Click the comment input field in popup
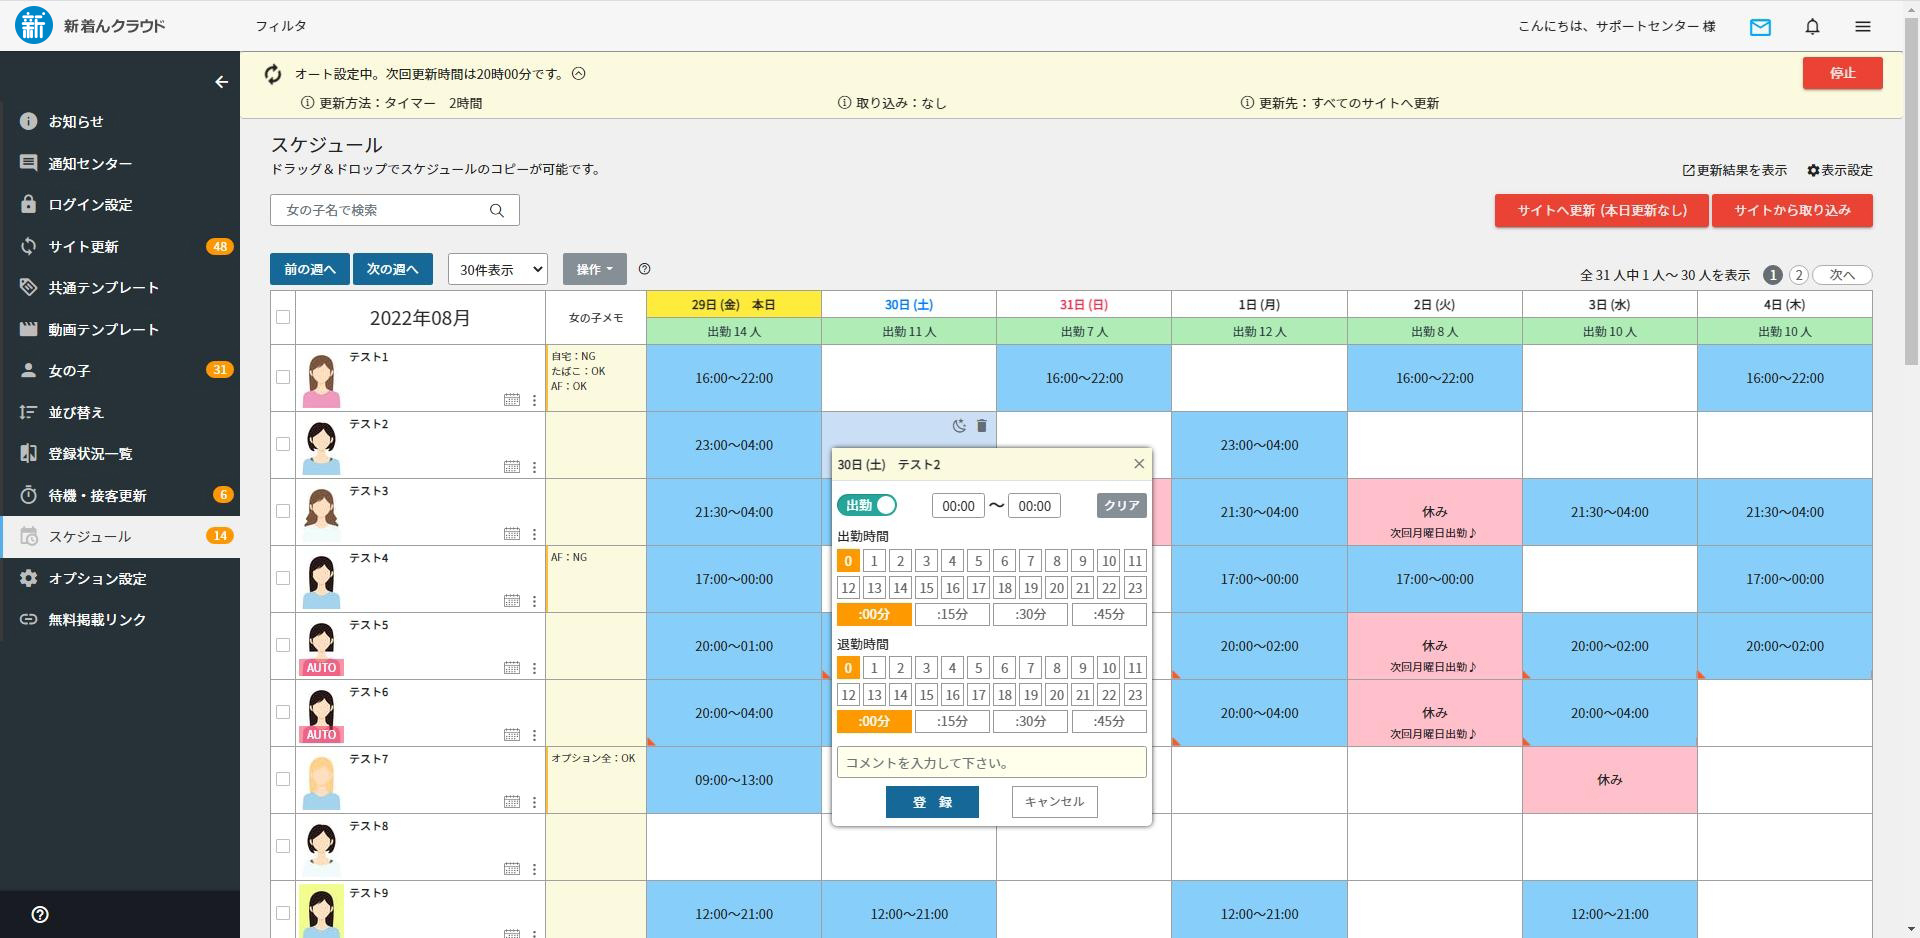Viewport: 1920px width, 938px height. [x=991, y=763]
